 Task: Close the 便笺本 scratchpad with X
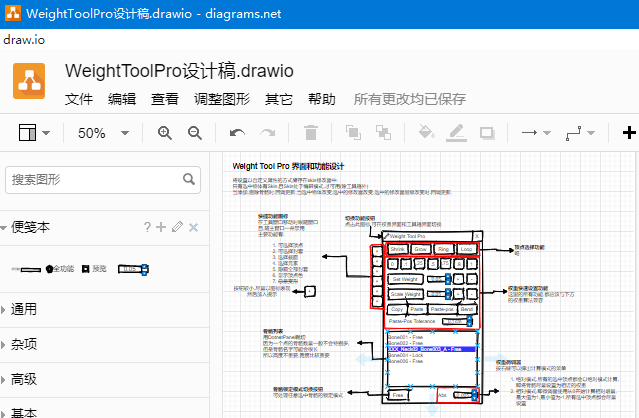click(x=194, y=227)
